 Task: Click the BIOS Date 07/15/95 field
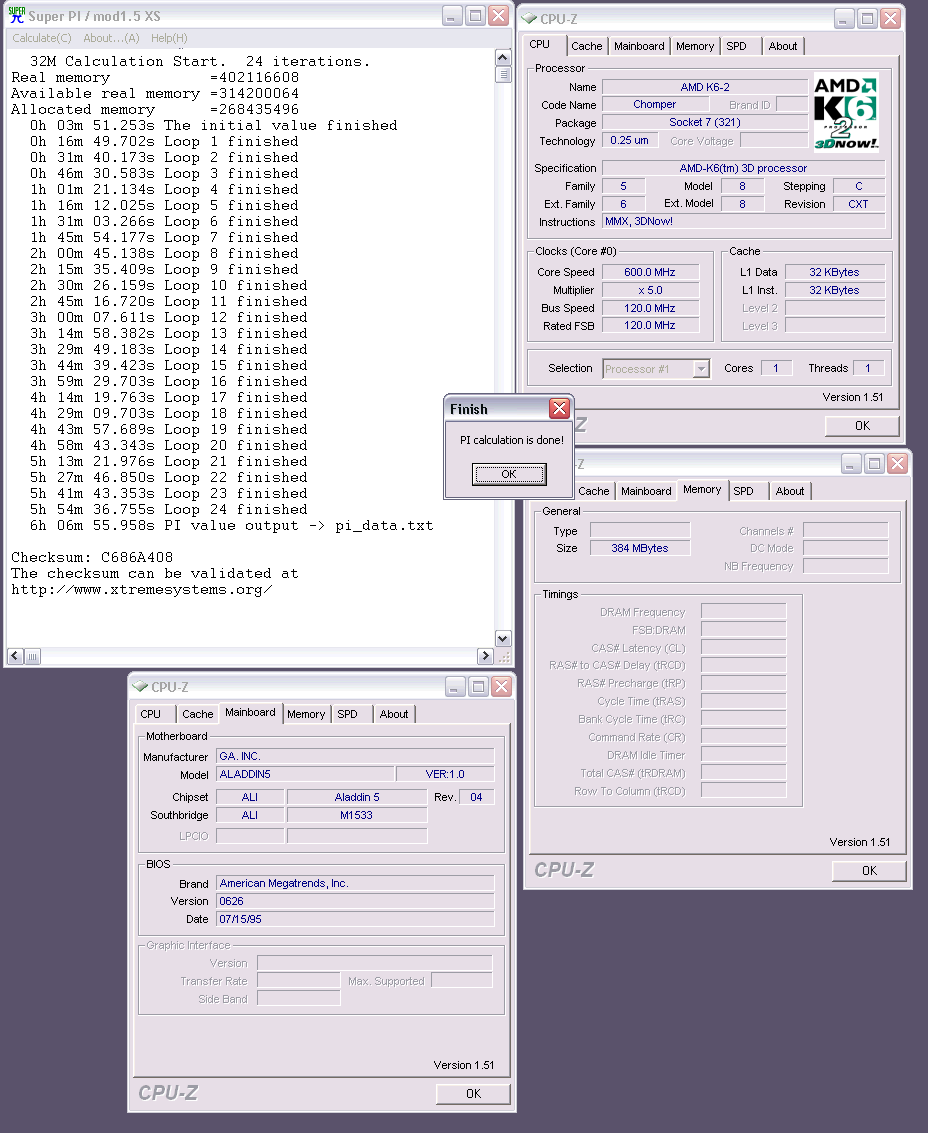click(x=355, y=920)
